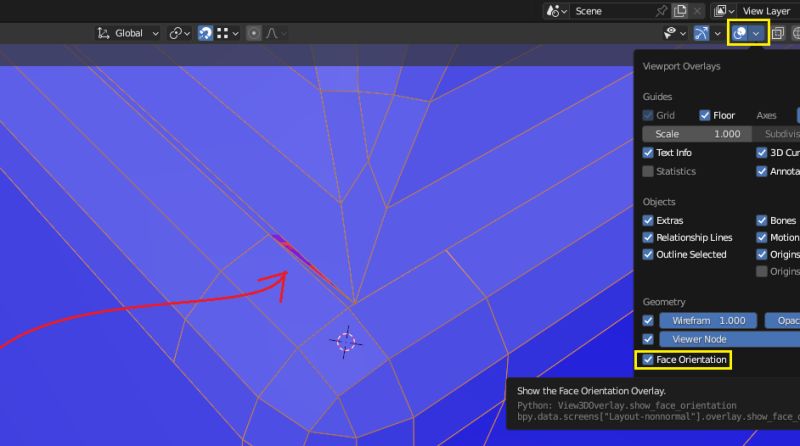Open the selectability and visibility eye dropdown
Viewport: 800px width, 446px height.
pyautogui.click(x=674, y=33)
